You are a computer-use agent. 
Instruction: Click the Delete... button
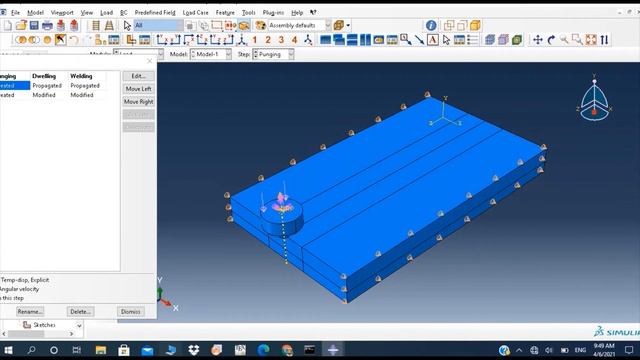coord(80,311)
